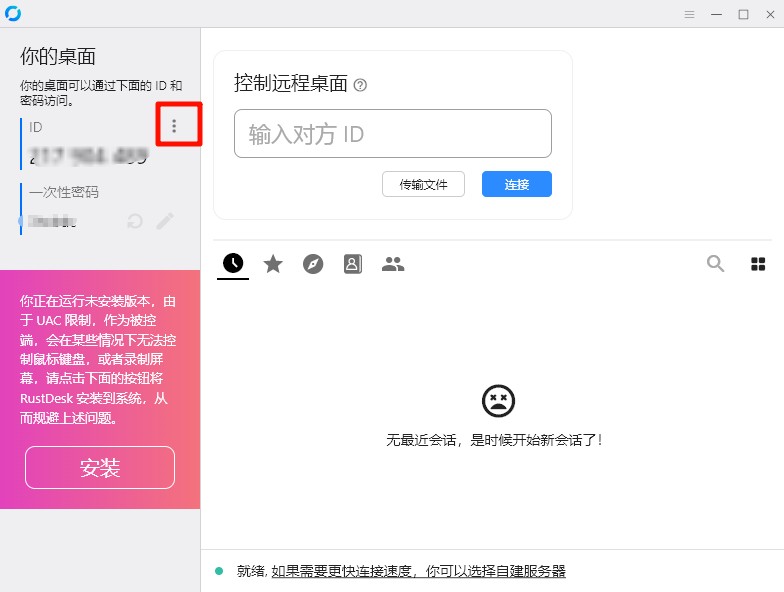Open the hamburger menu in title bar
The height and width of the screenshot is (592, 784).
tap(689, 14)
